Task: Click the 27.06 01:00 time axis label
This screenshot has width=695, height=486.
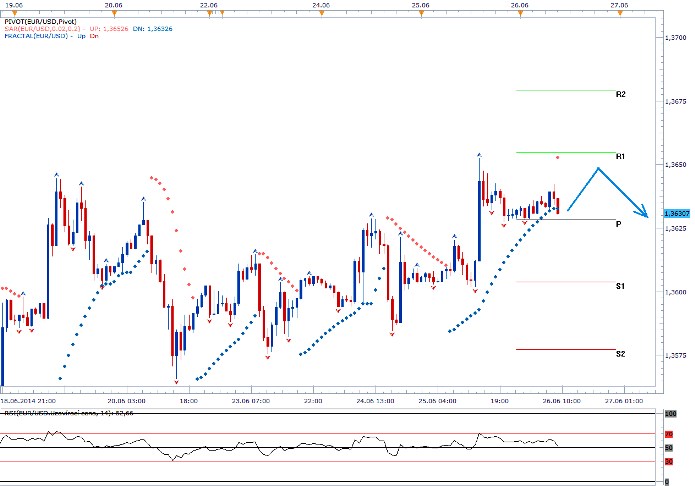Action: point(624,401)
